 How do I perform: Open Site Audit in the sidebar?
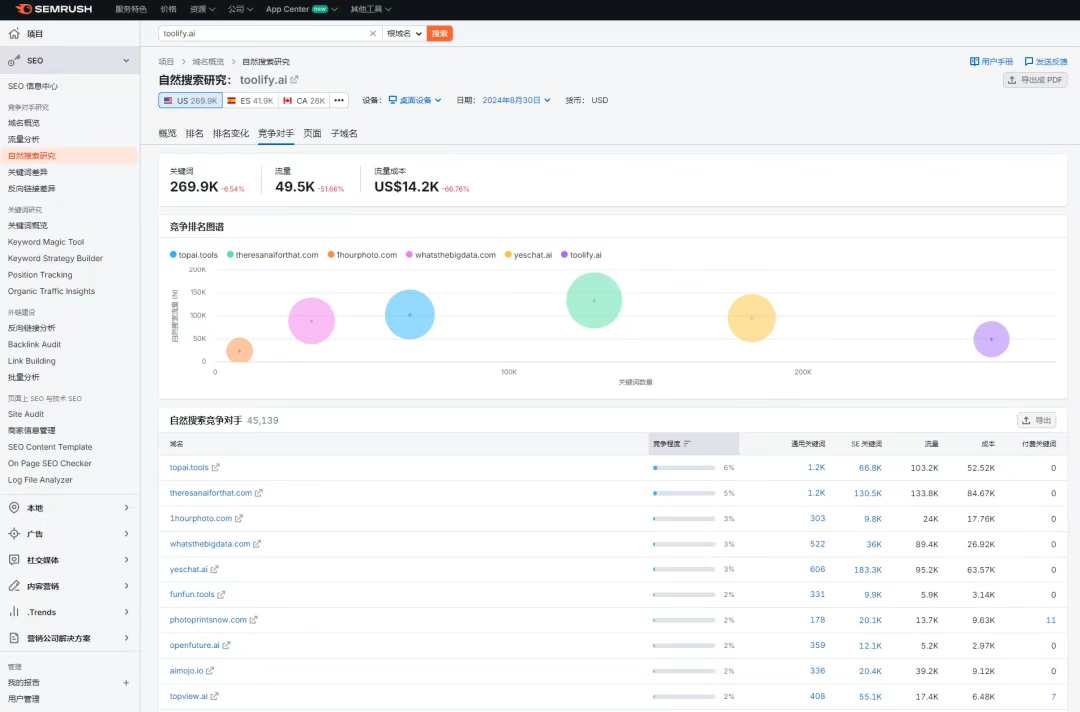pos(25,414)
